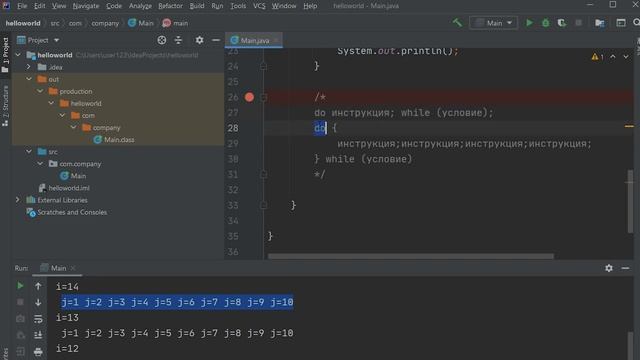Open the File menu
This screenshot has width=640, height=360.
22,6
